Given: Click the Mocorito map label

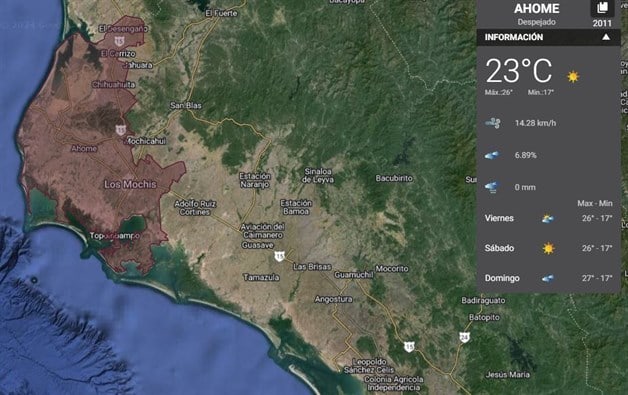Looking at the screenshot, I should click(x=392, y=269).
